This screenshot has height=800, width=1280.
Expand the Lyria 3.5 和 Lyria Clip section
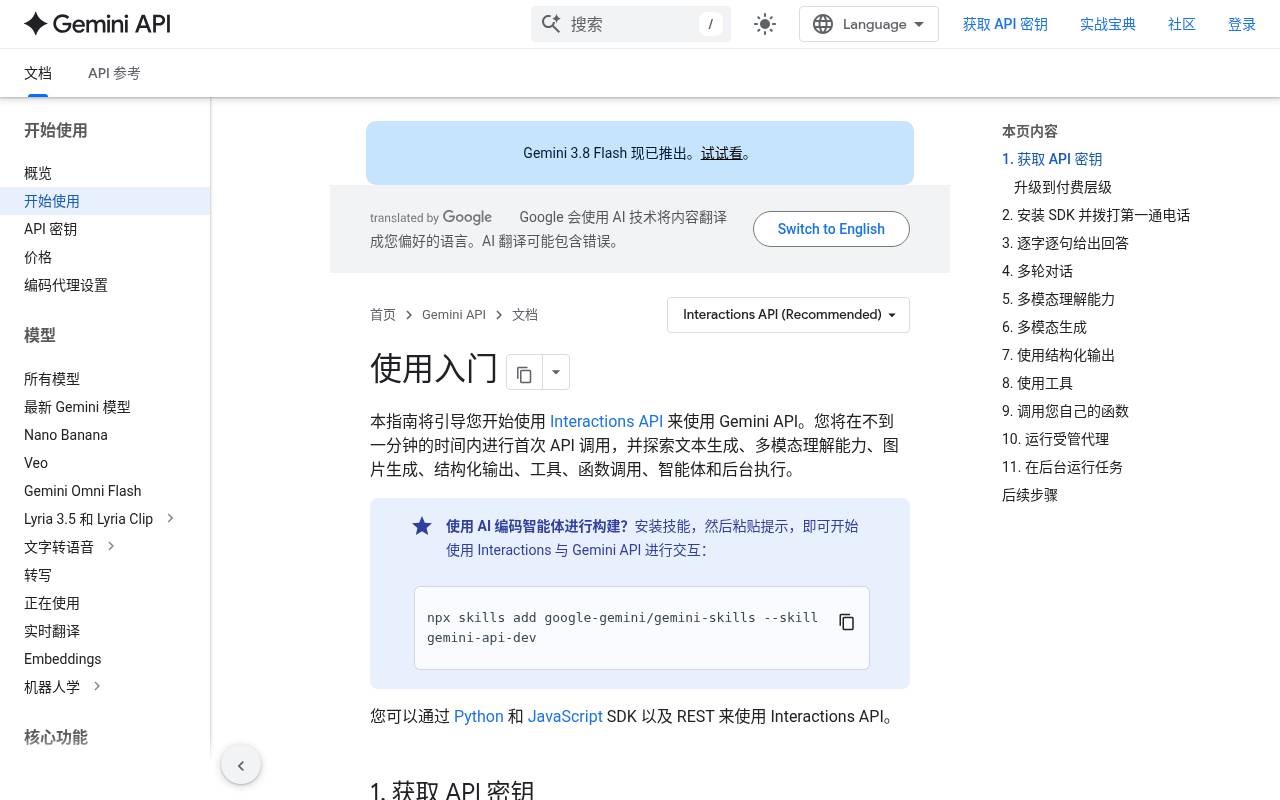170,518
